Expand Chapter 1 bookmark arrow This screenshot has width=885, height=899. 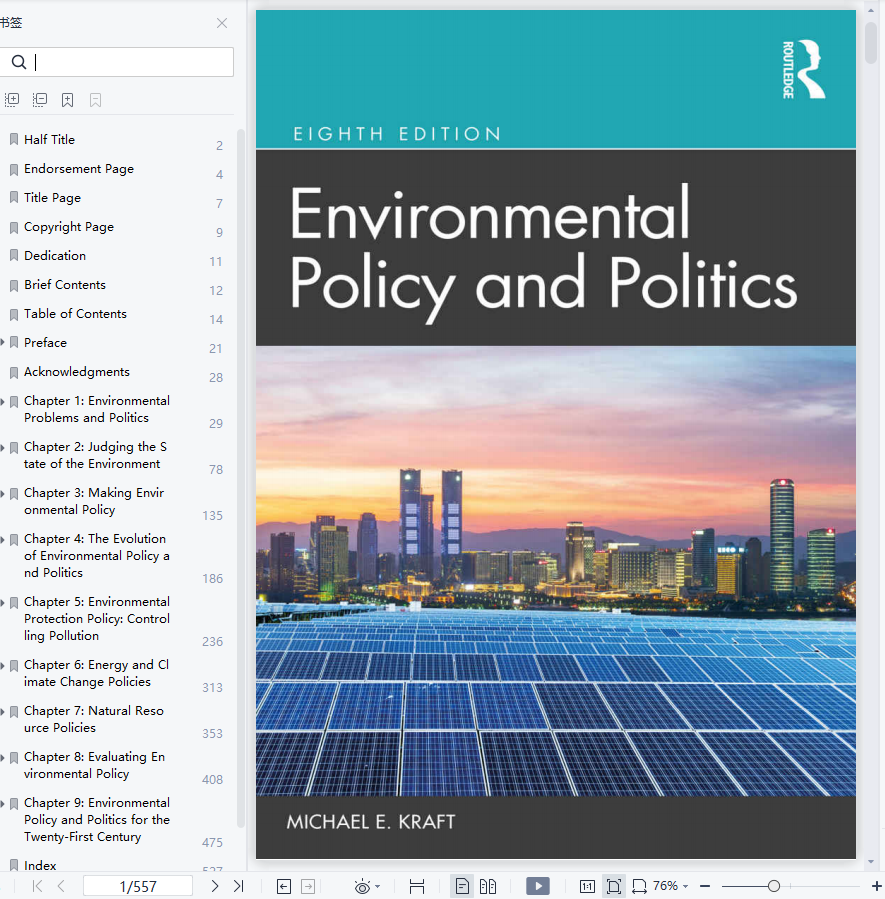(x=3, y=402)
